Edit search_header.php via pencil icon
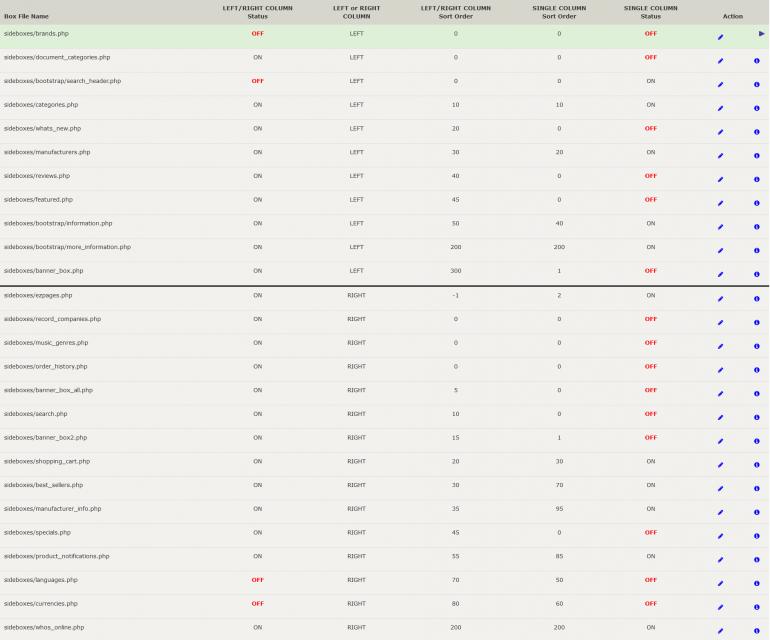 (x=720, y=84)
